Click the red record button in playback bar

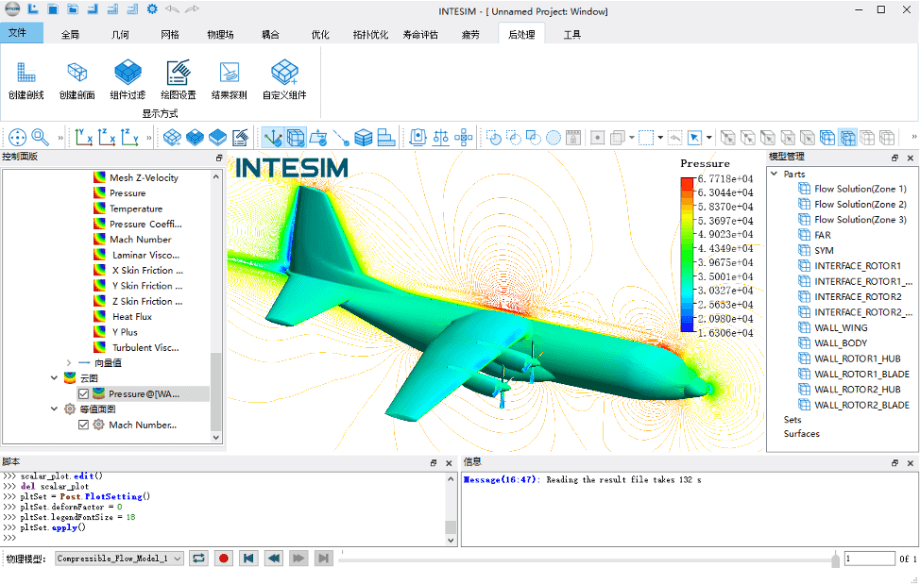(223, 558)
